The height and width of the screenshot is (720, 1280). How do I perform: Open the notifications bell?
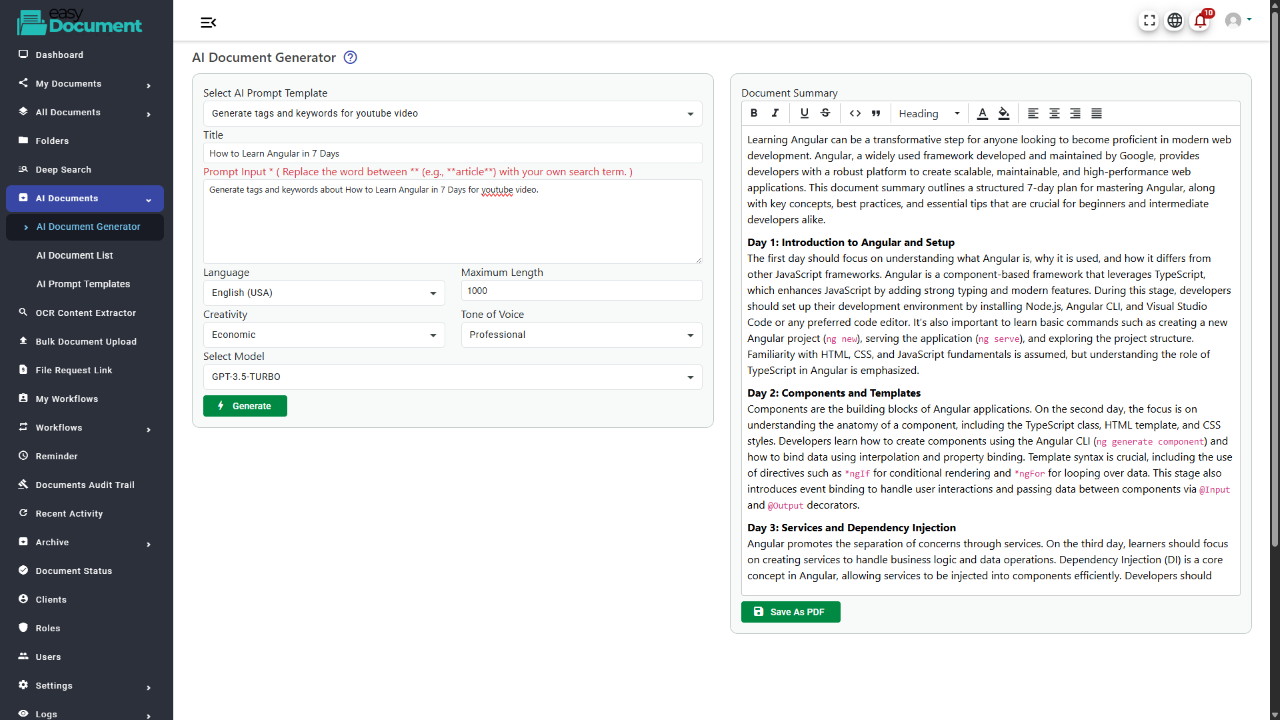(x=1200, y=21)
